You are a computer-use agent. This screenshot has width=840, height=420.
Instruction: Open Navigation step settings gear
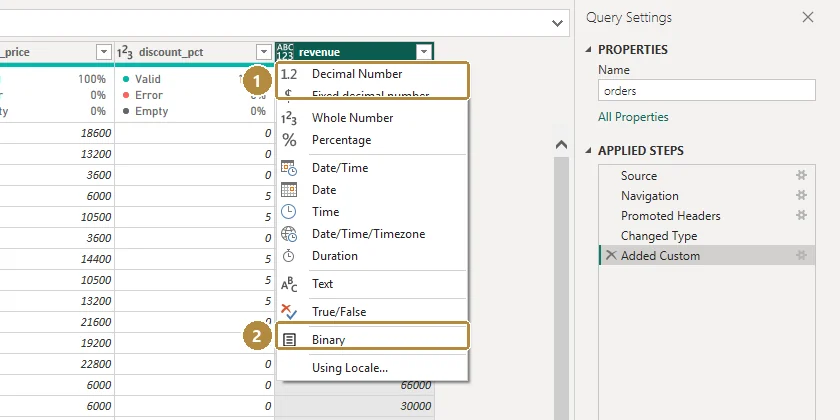tap(801, 195)
